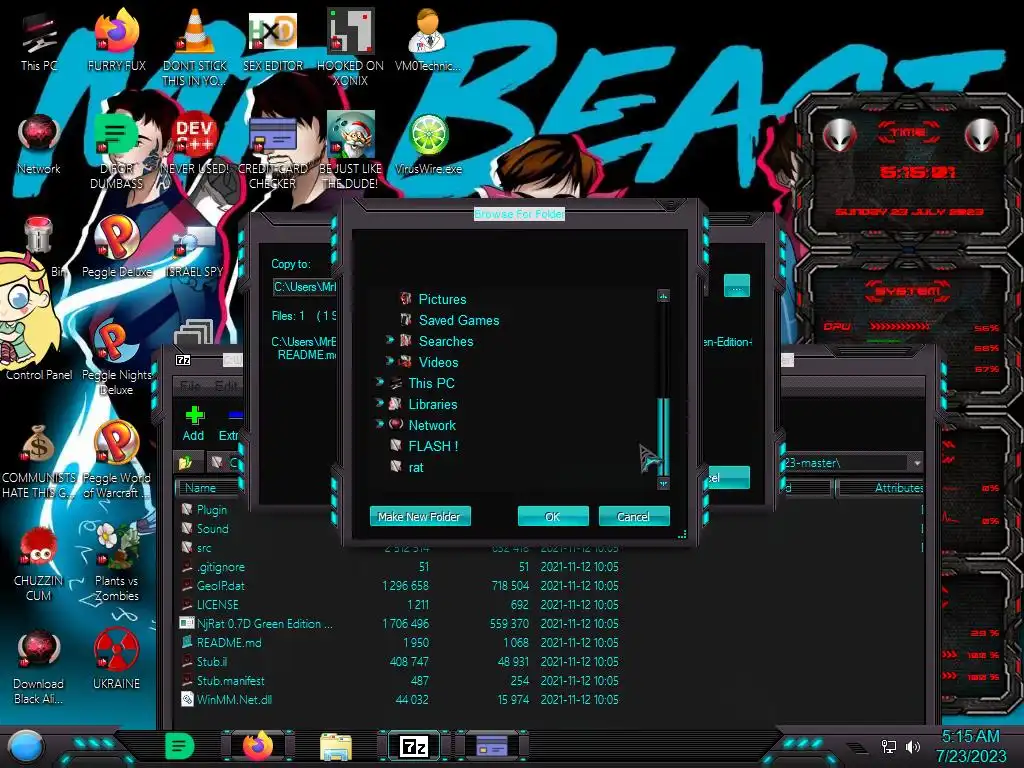Image resolution: width=1024 pixels, height=768 pixels.
Task: Click the green Add button in 7-Zip
Action: point(193,423)
